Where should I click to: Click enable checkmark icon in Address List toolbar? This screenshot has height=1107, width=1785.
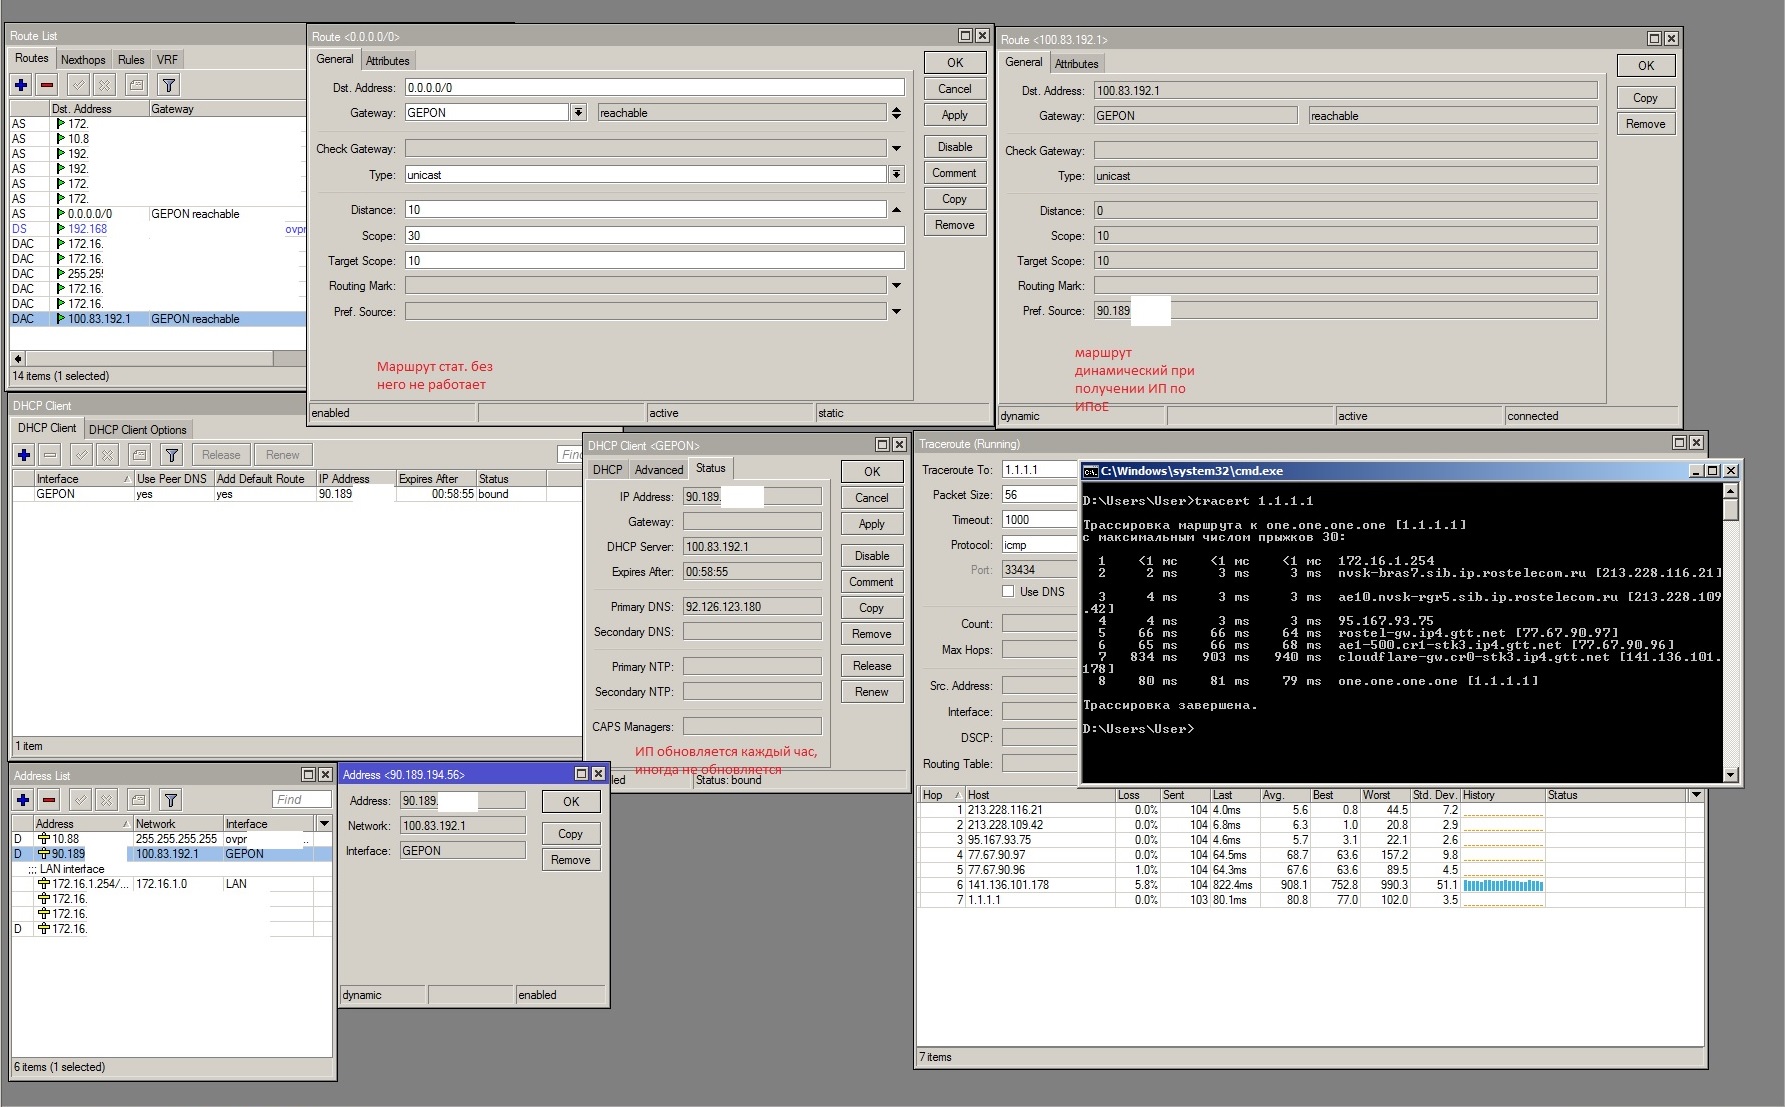tap(80, 800)
